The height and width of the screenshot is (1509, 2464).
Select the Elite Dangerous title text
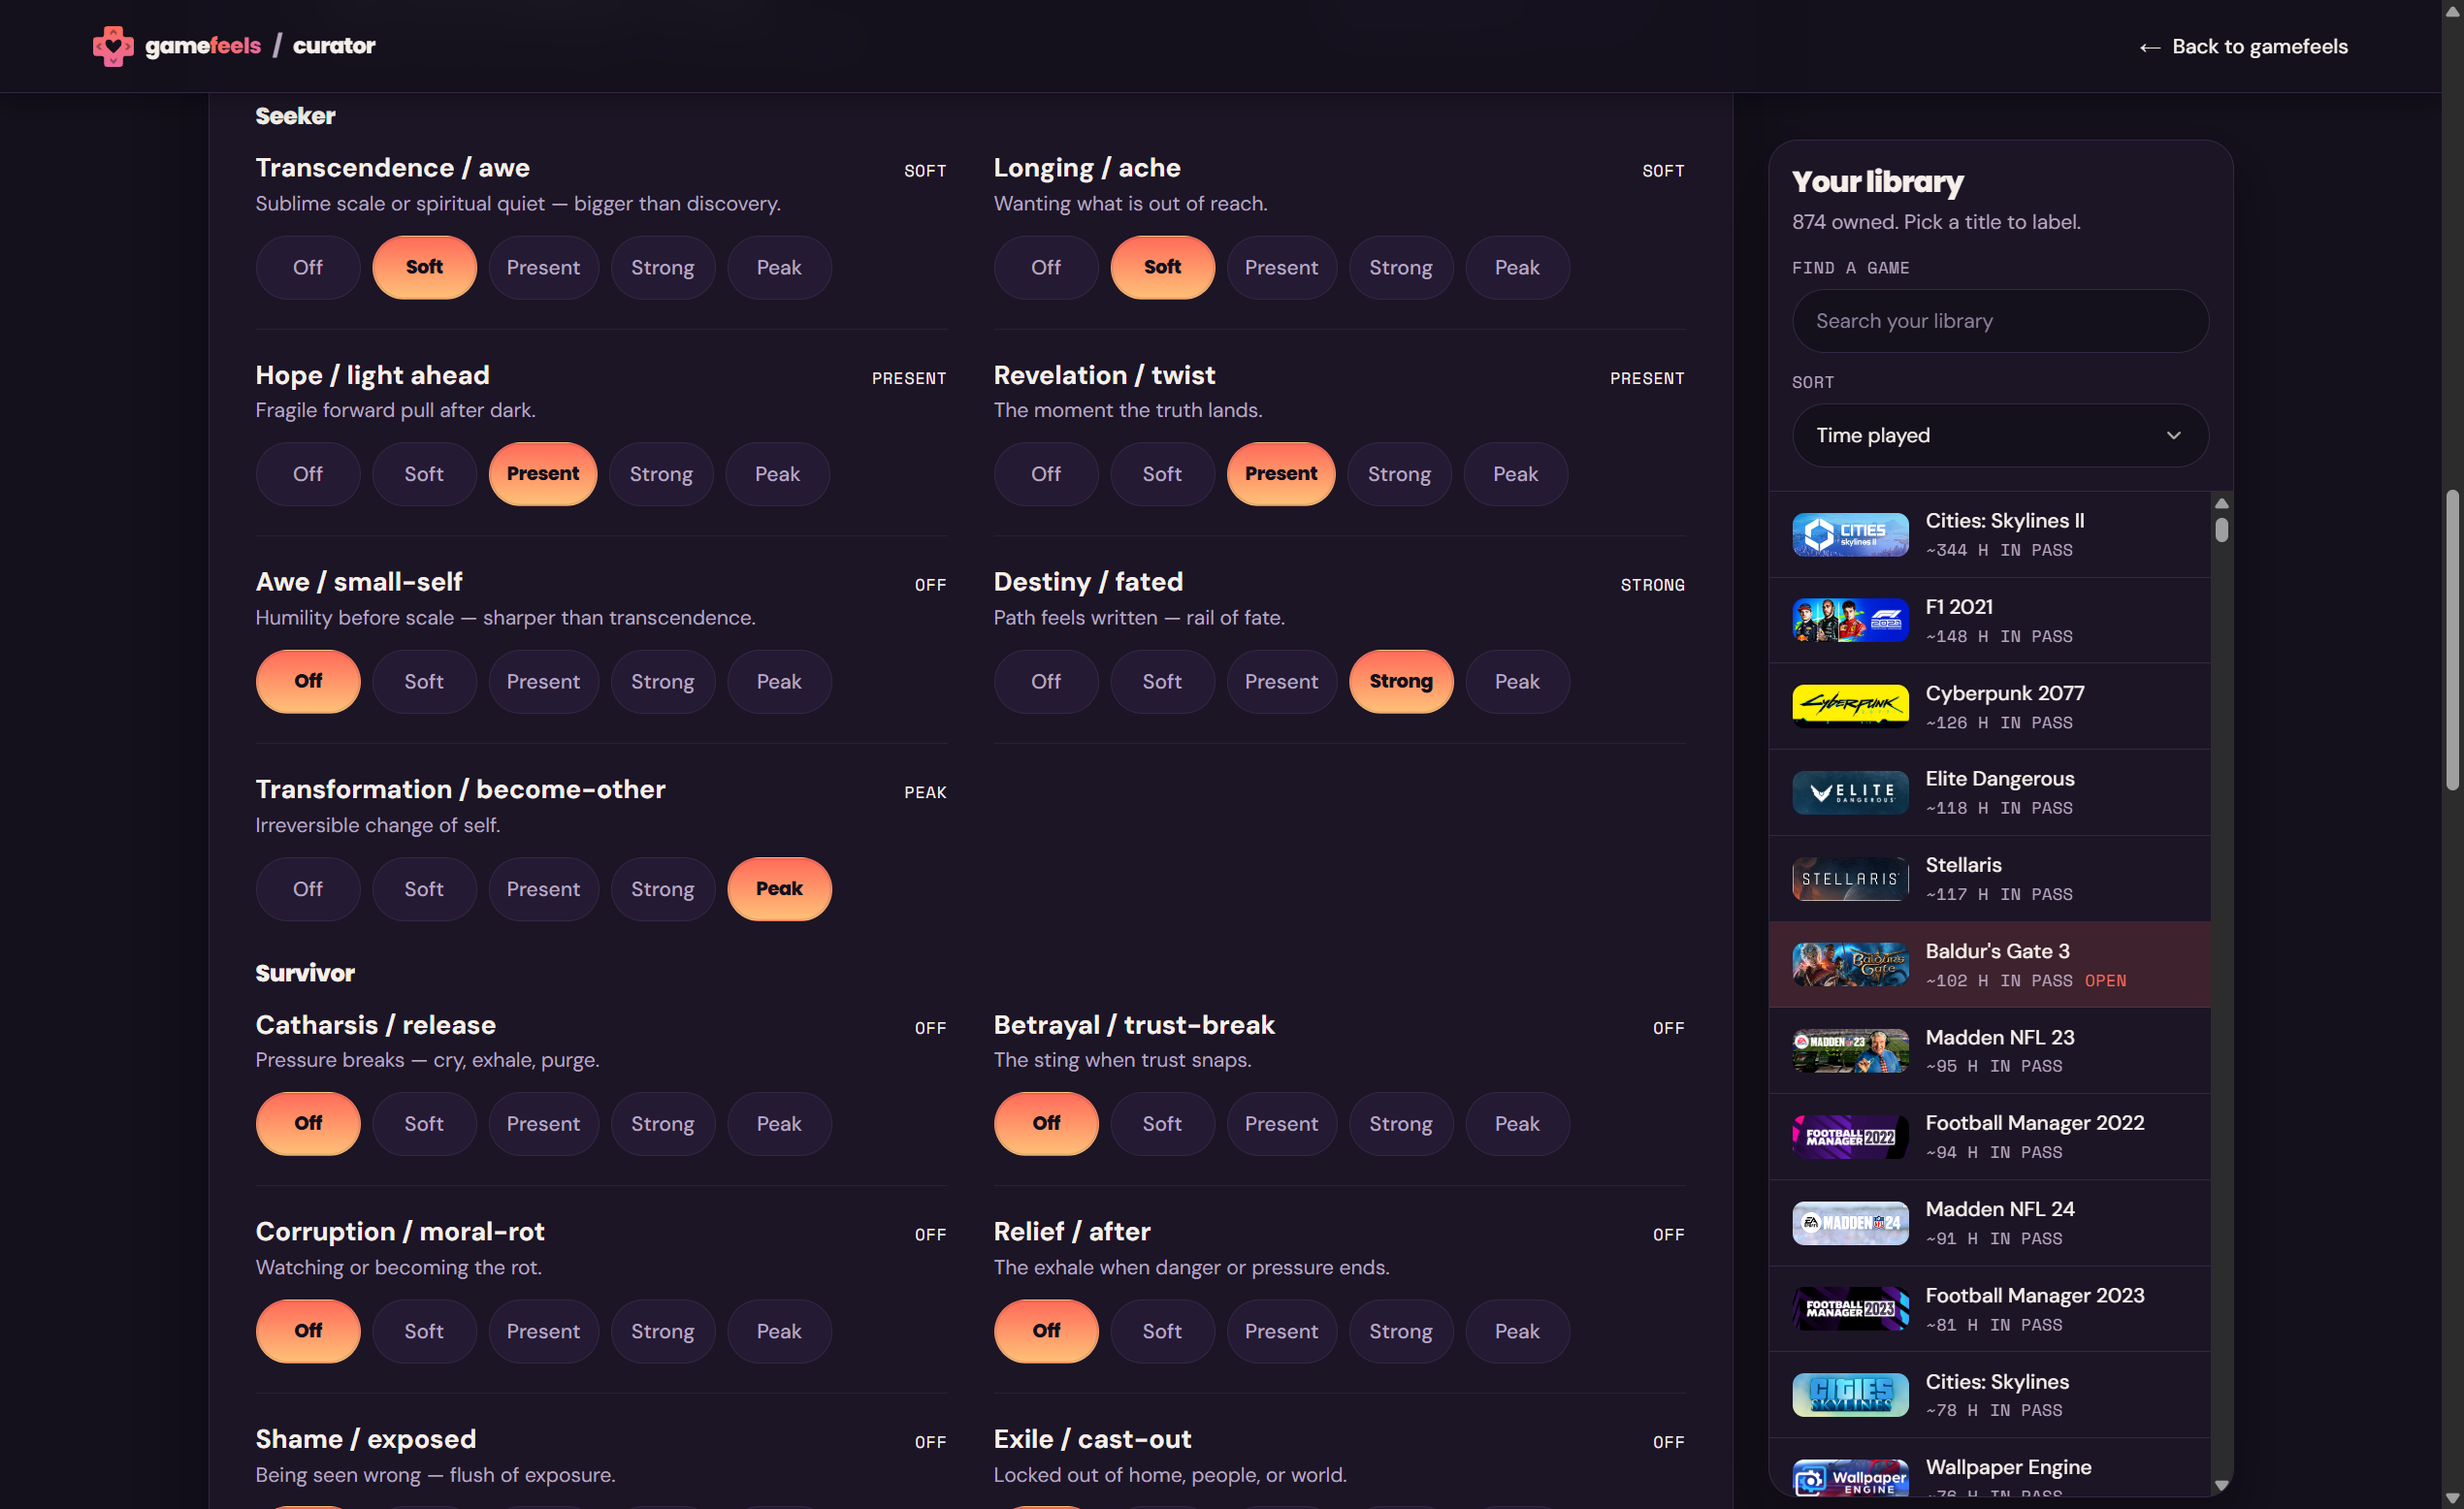(2000, 779)
